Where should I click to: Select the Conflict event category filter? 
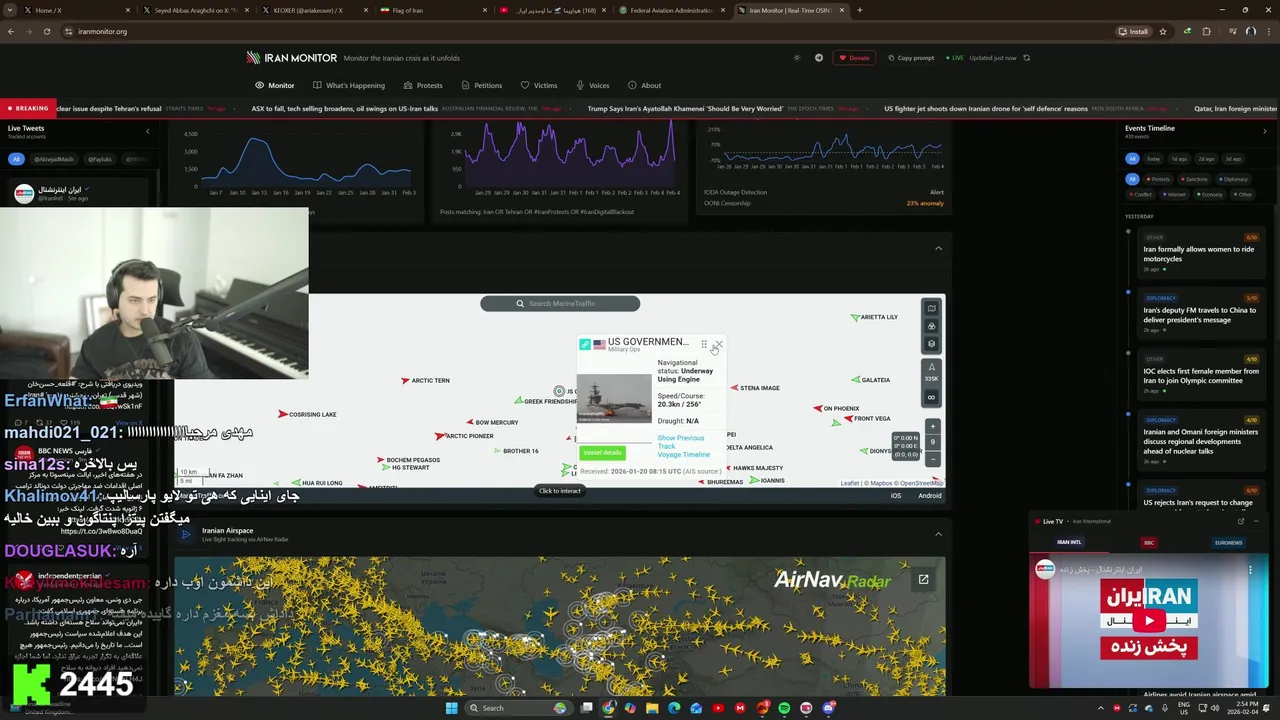pos(1140,195)
